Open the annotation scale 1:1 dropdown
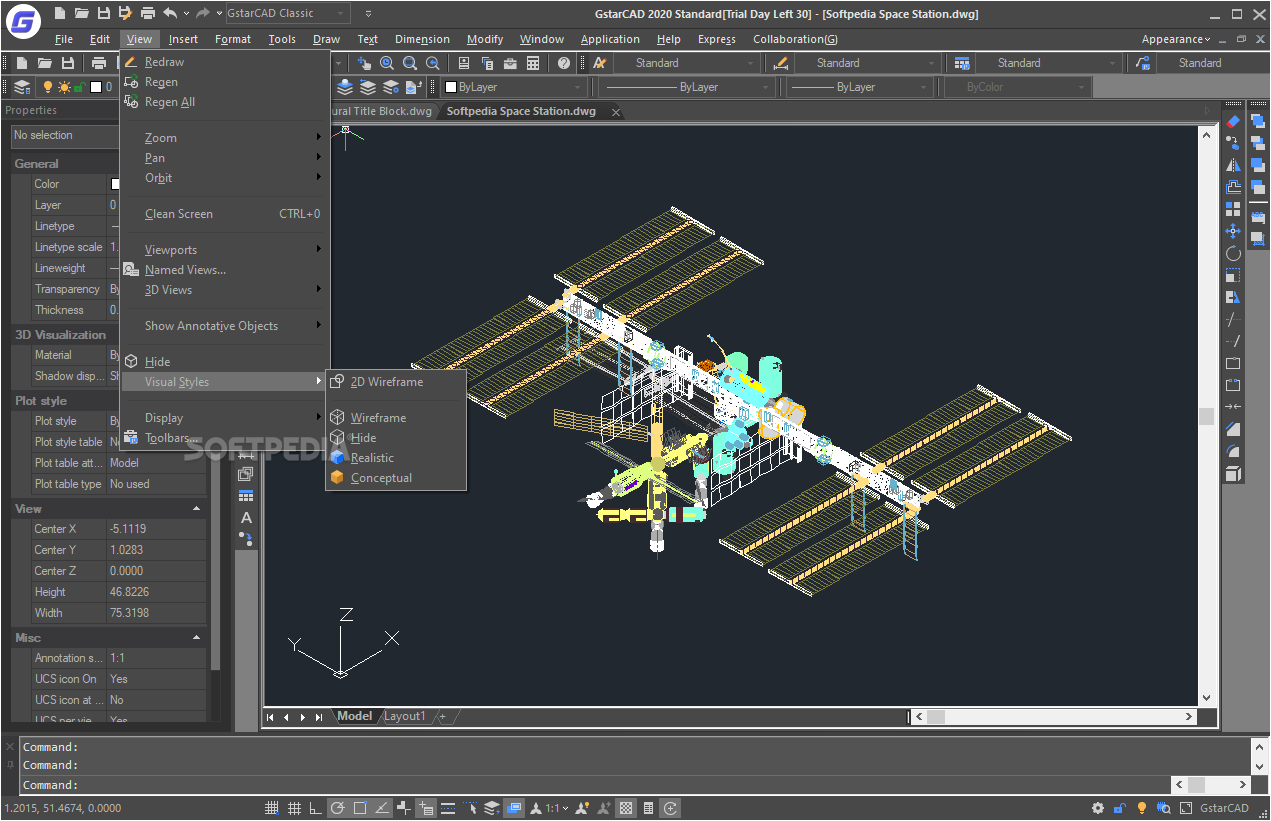 tap(558, 808)
